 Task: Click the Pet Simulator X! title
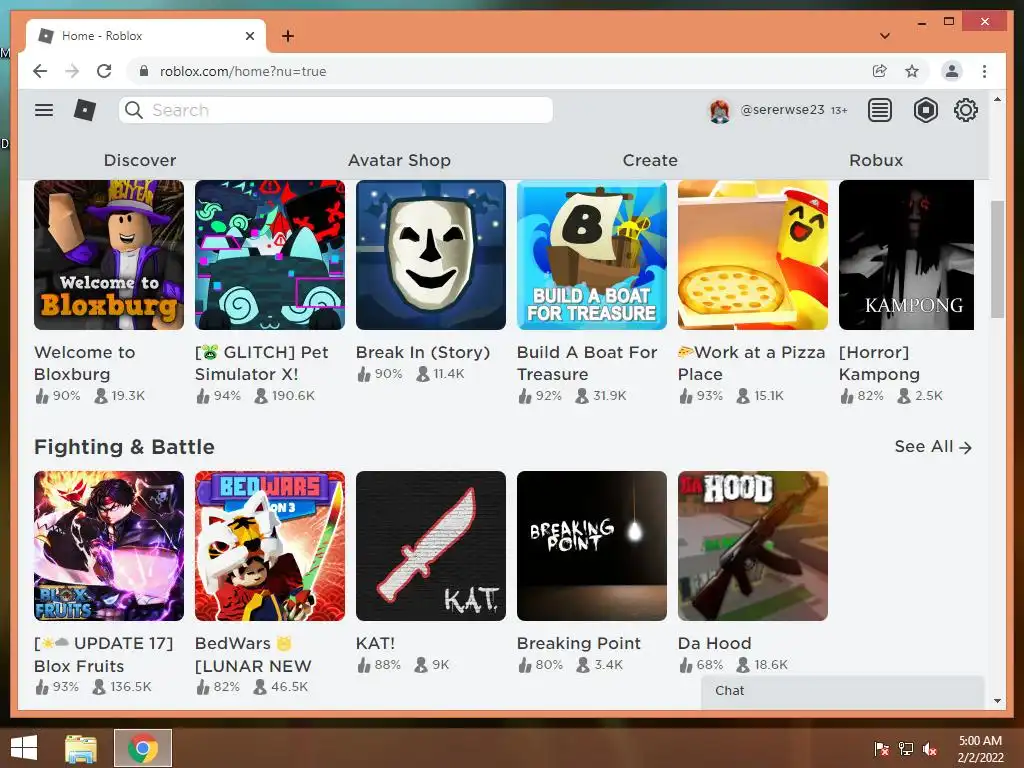click(261, 363)
